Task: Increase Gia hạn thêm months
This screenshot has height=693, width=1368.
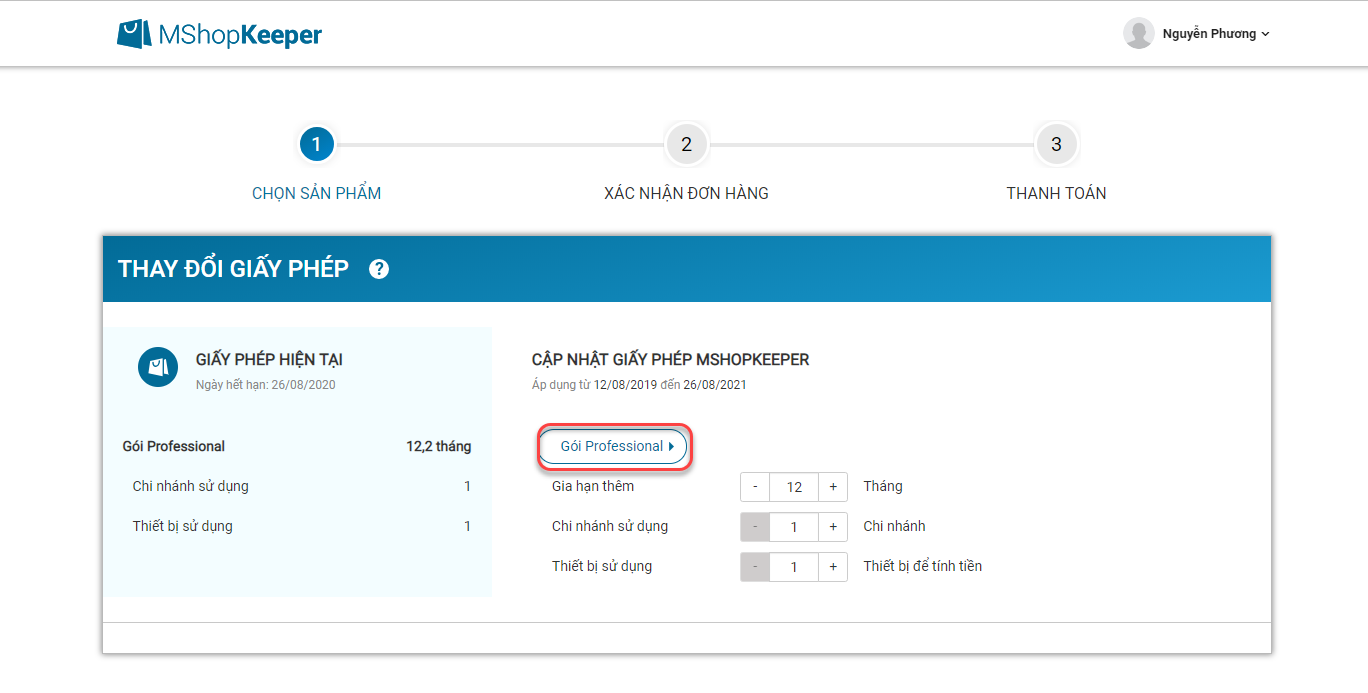Action: [x=833, y=487]
